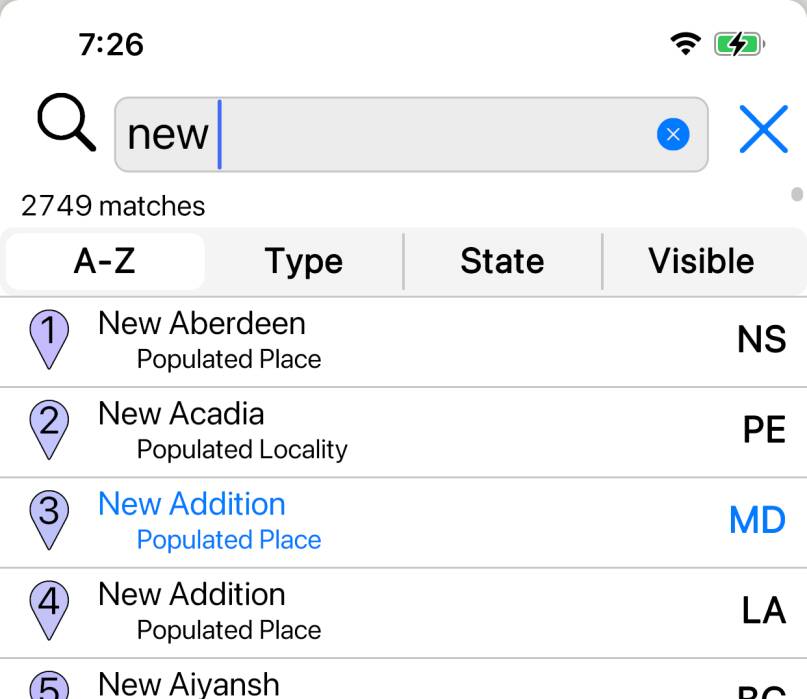Open the New Aberdeen result

[400, 340]
